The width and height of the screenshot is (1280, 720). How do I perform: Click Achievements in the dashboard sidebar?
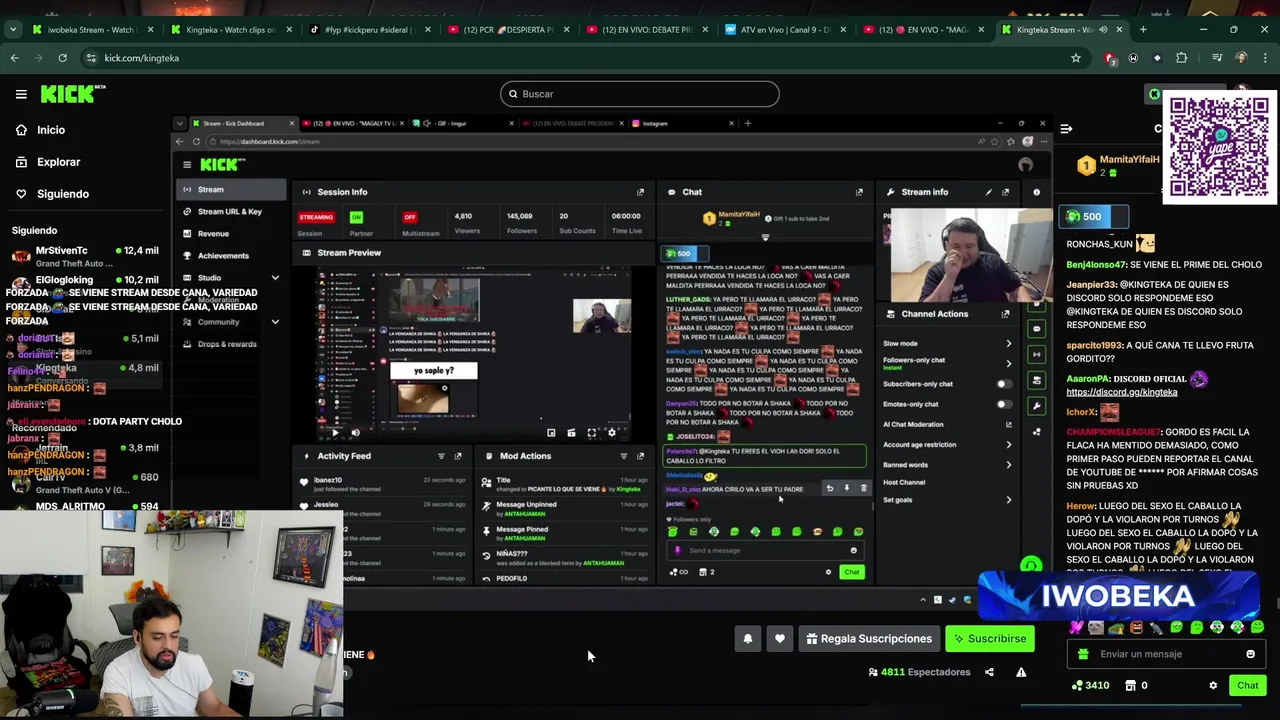click(x=223, y=256)
